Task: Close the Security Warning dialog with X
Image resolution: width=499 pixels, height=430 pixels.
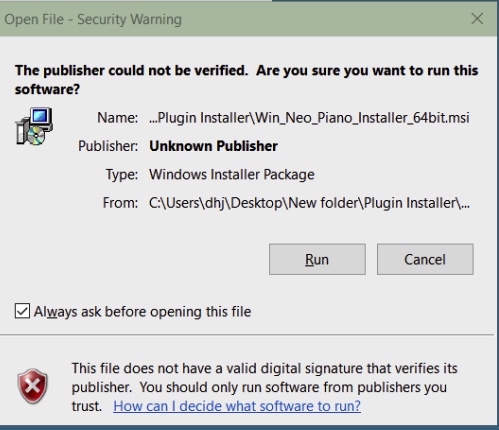Action: pyautogui.click(x=477, y=19)
